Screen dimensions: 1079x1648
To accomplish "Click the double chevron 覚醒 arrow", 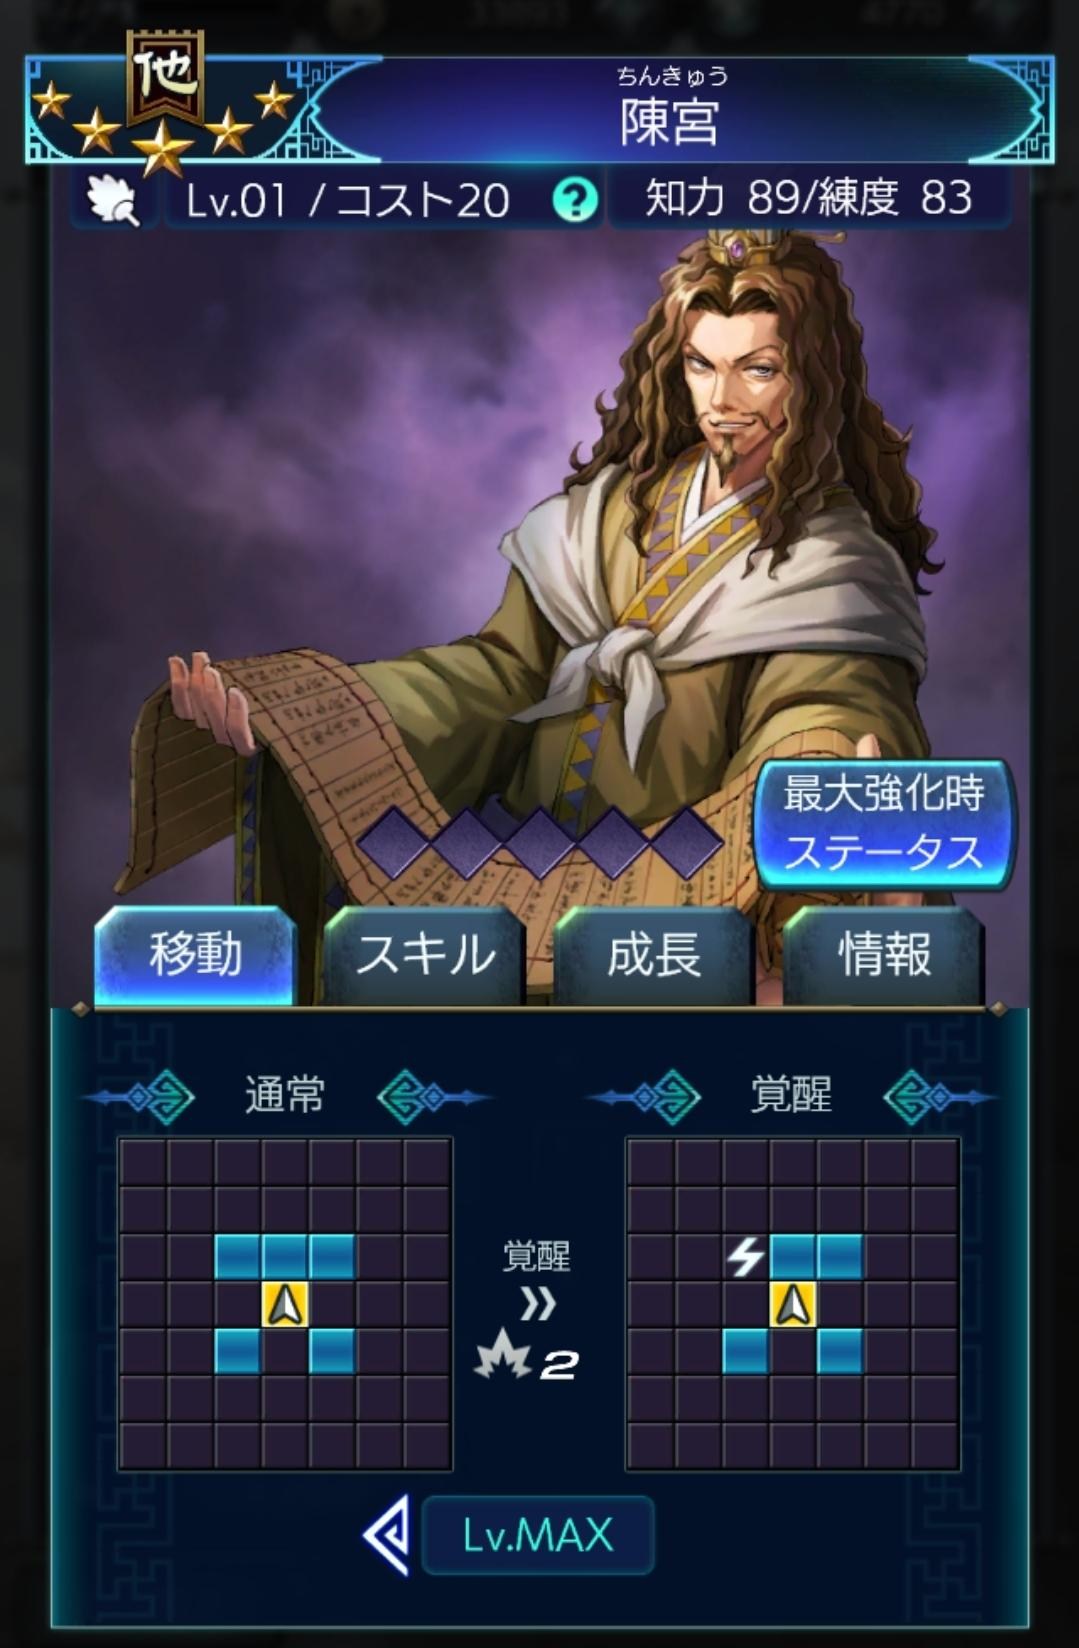I will (538, 1305).
